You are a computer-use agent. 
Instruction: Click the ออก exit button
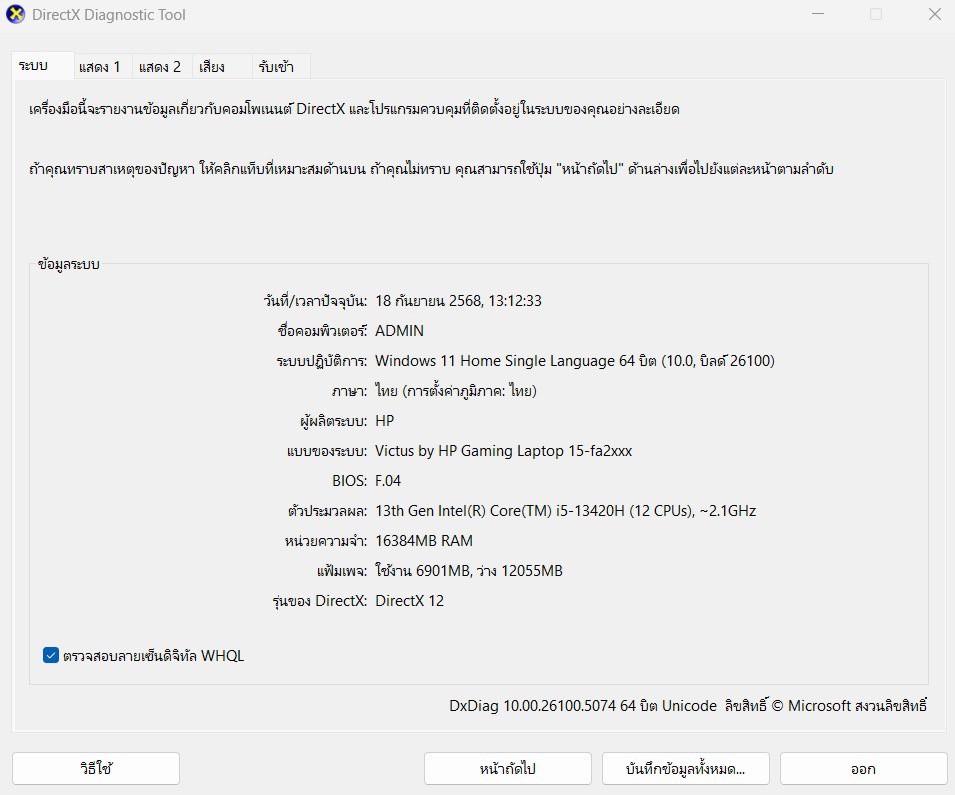[861, 768]
